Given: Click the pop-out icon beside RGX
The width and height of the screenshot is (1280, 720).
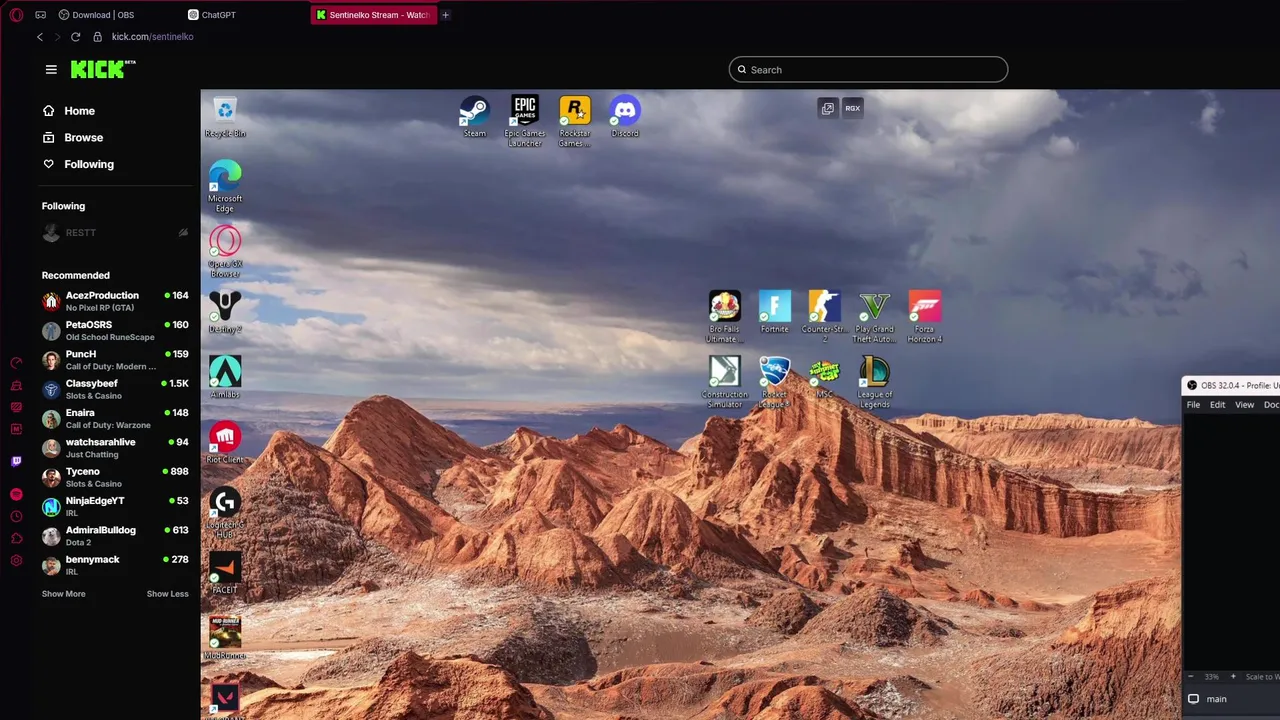Looking at the screenshot, I should [828, 108].
